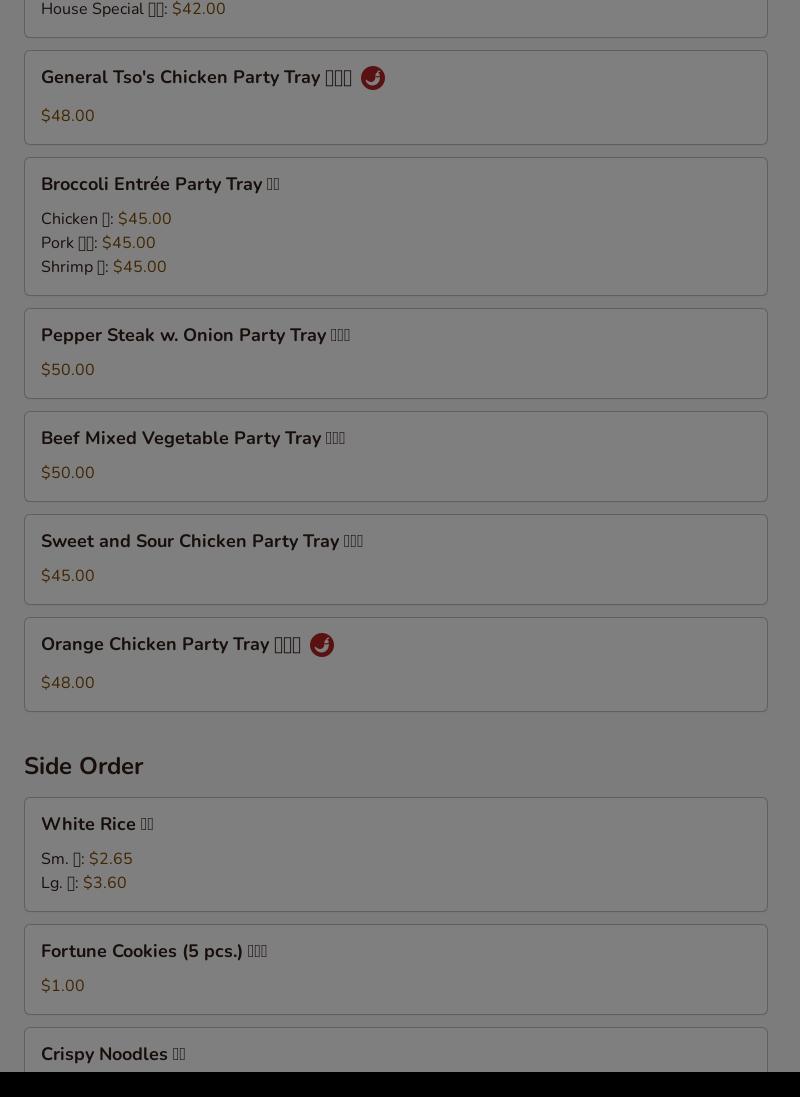Click House Special $42.00 option
This screenshot has height=1097, width=800.
pos(133,9)
